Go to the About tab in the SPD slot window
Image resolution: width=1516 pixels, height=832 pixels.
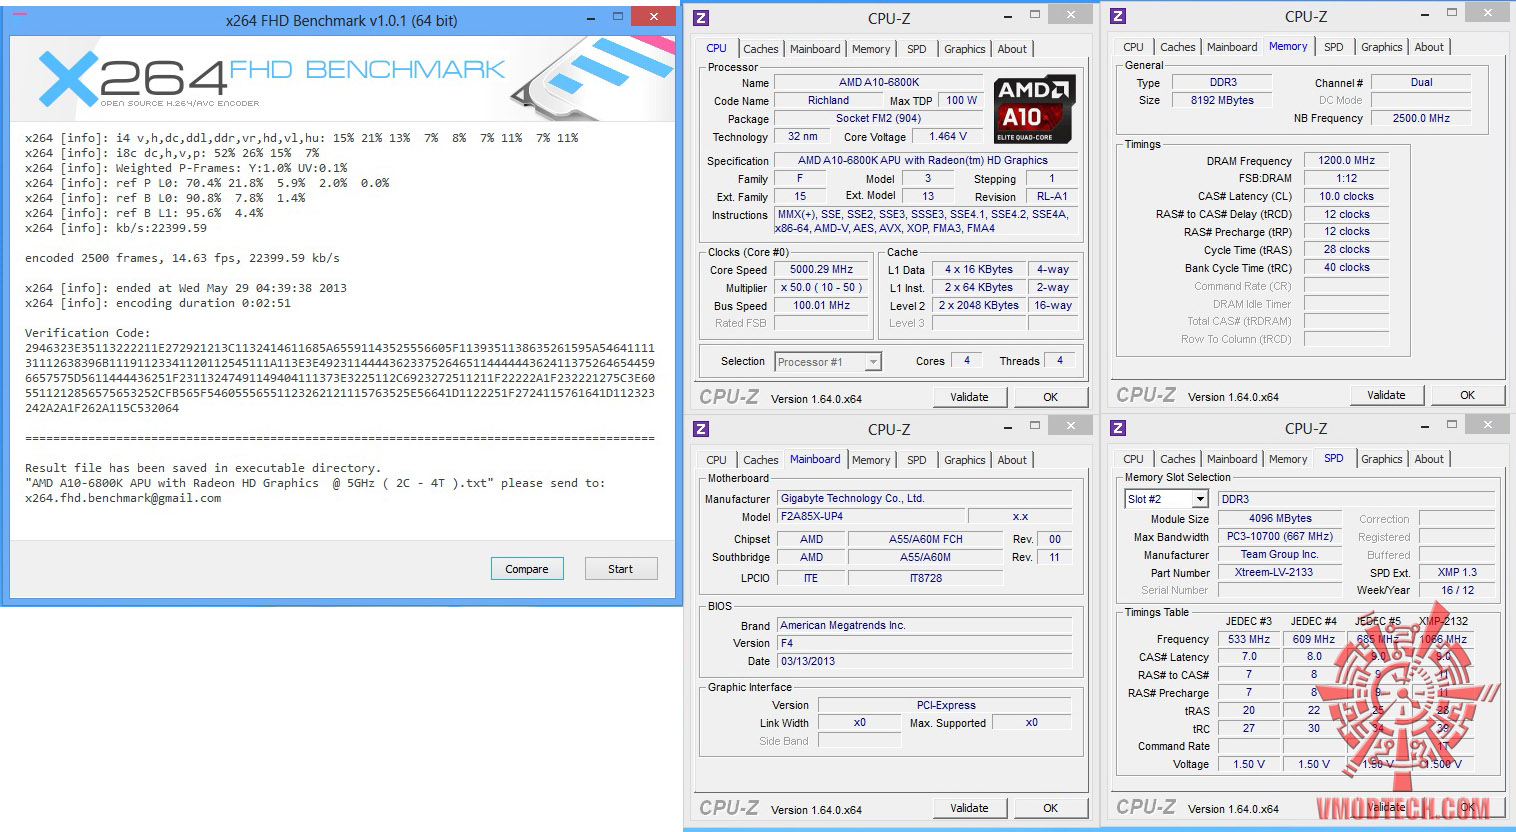[x=1429, y=459]
